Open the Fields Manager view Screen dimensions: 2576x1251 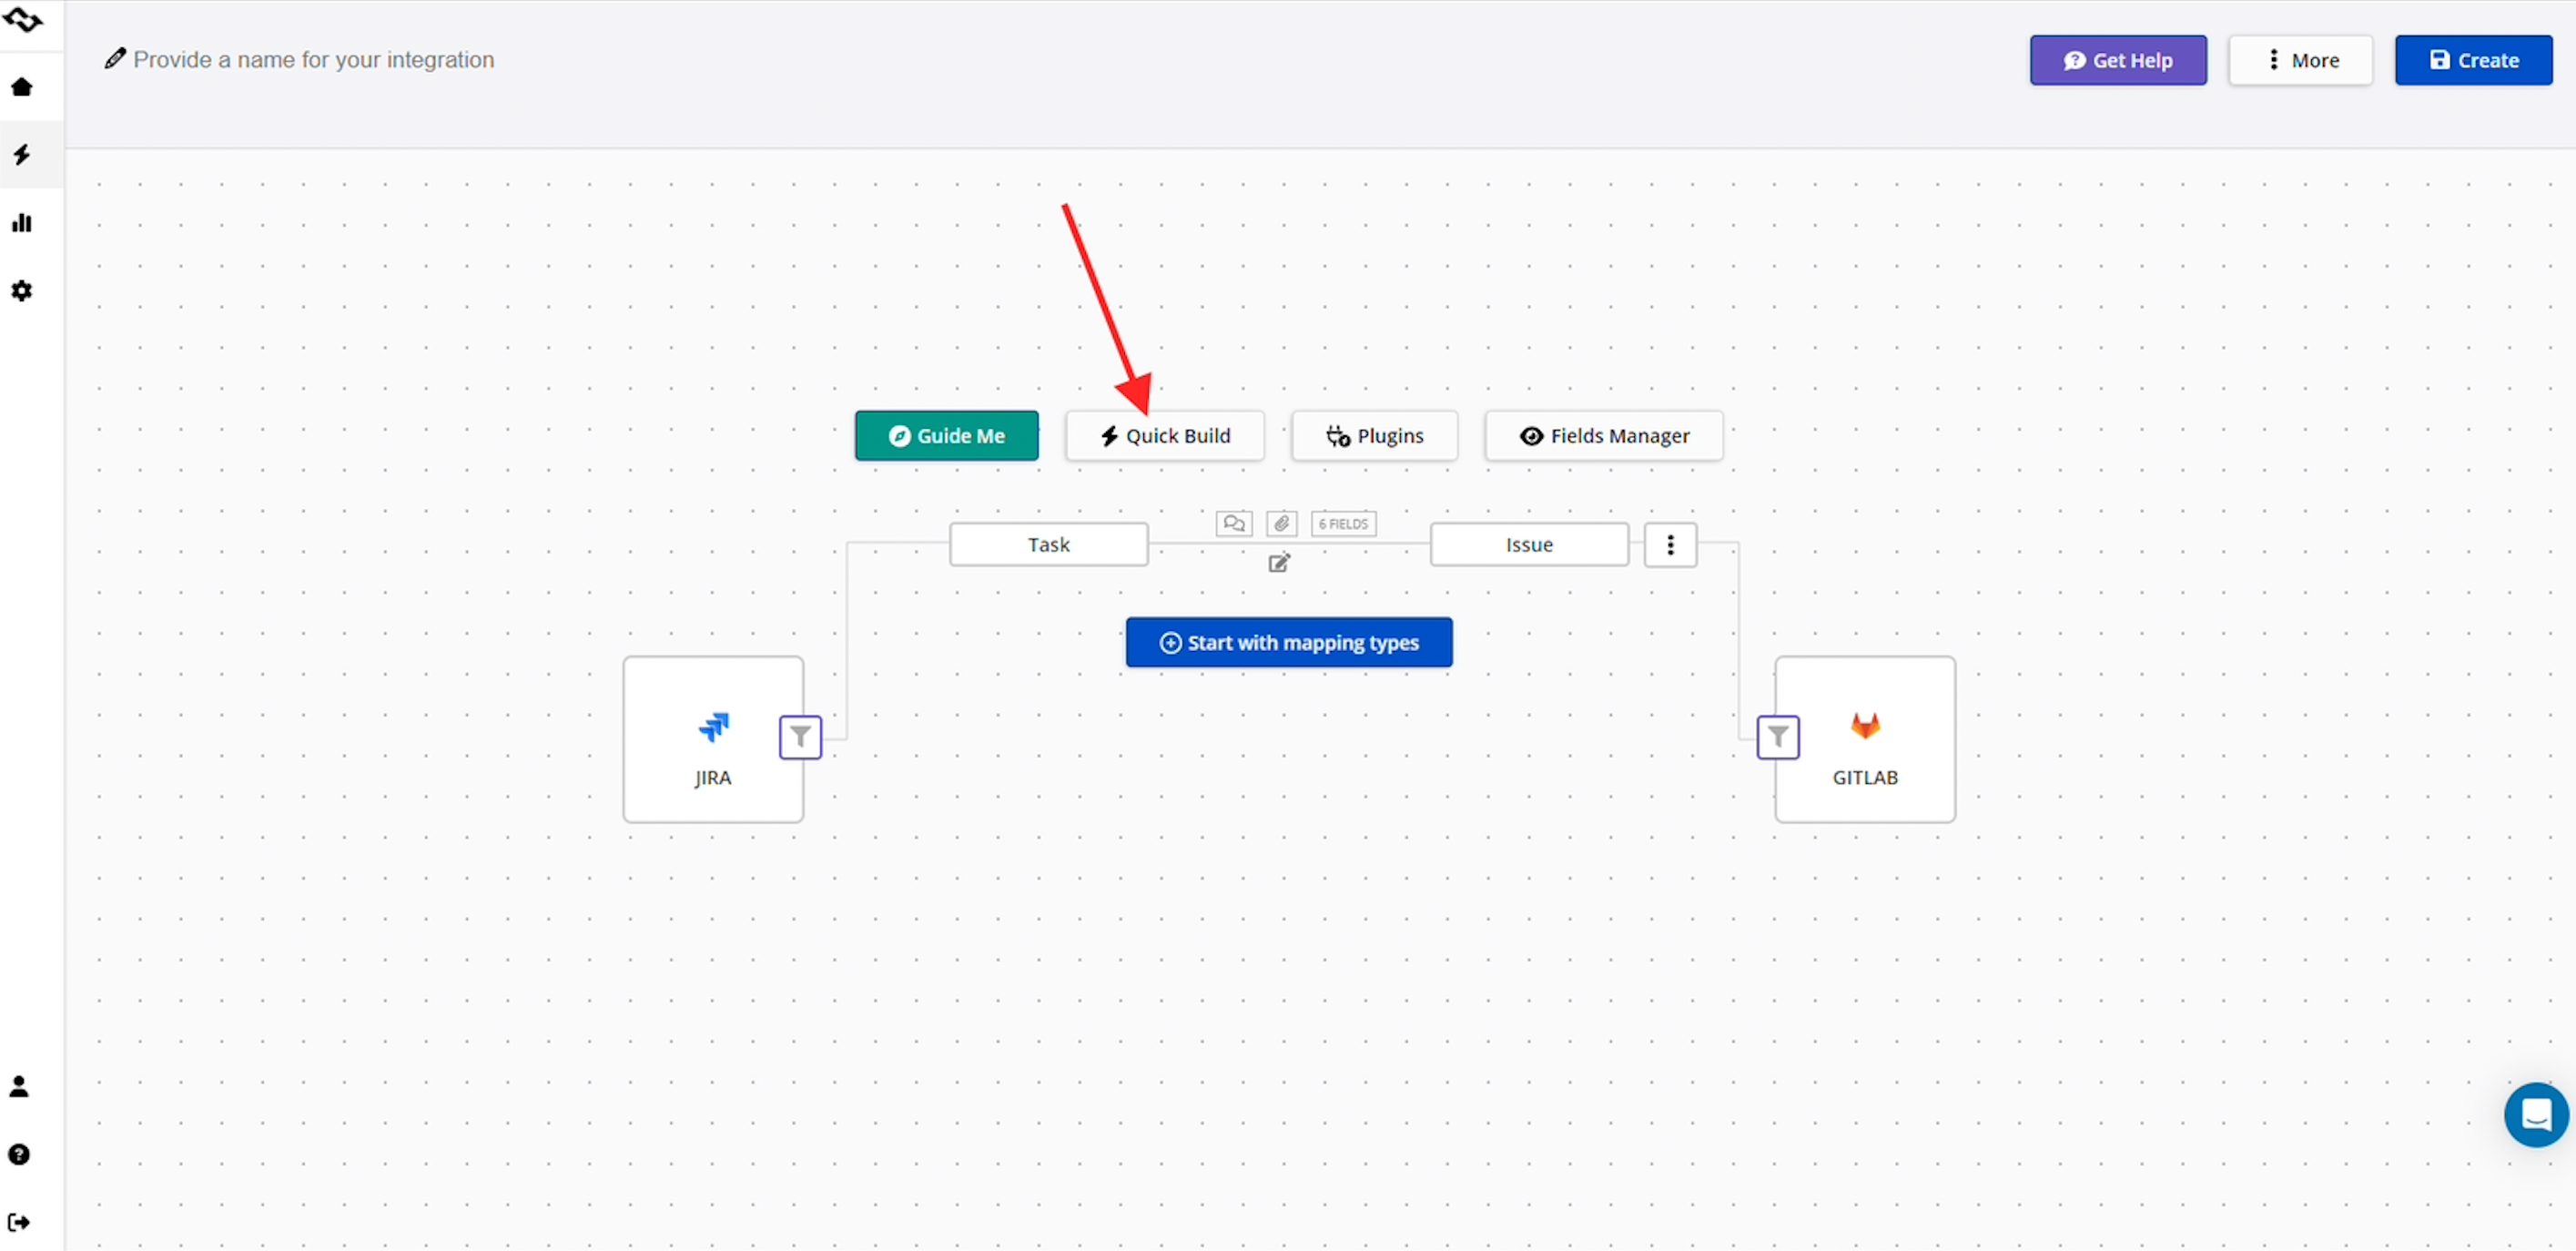click(x=1603, y=436)
